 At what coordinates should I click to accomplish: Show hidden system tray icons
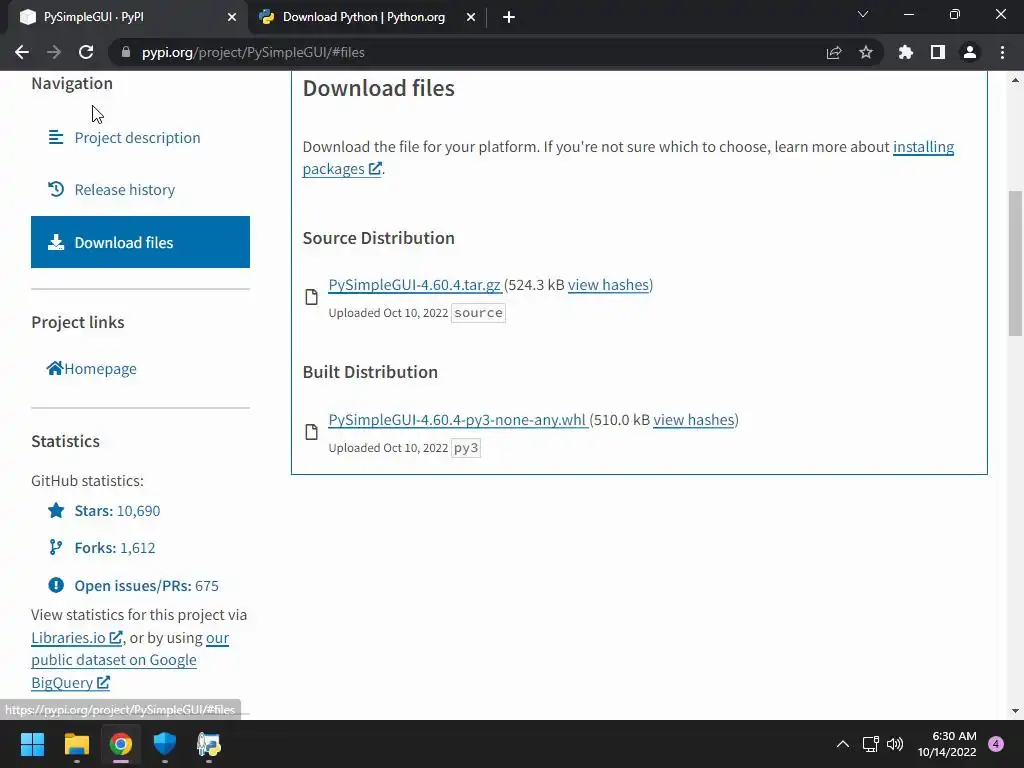click(x=842, y=744)
